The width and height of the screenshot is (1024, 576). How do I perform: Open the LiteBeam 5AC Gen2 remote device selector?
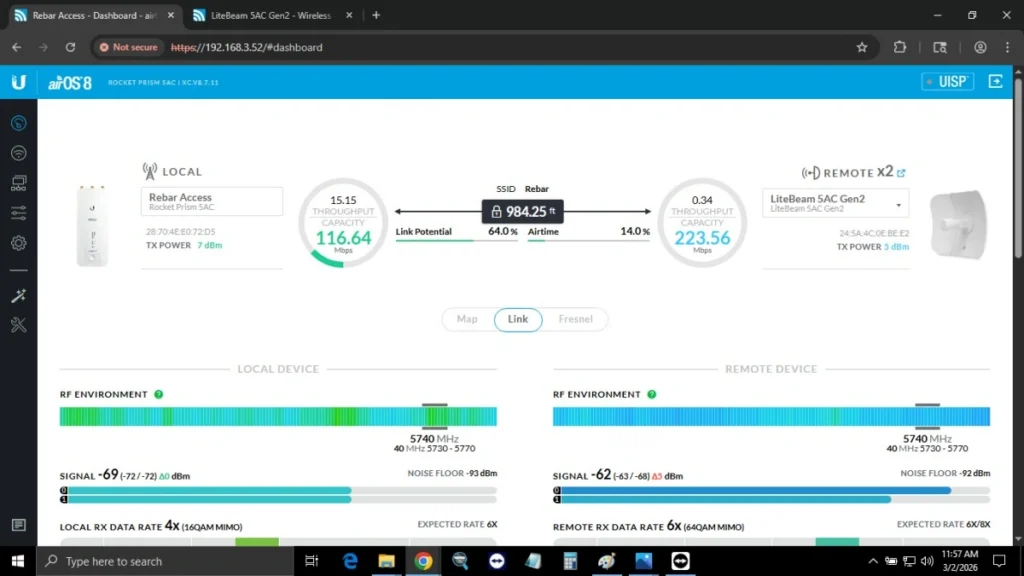(835, 202)
